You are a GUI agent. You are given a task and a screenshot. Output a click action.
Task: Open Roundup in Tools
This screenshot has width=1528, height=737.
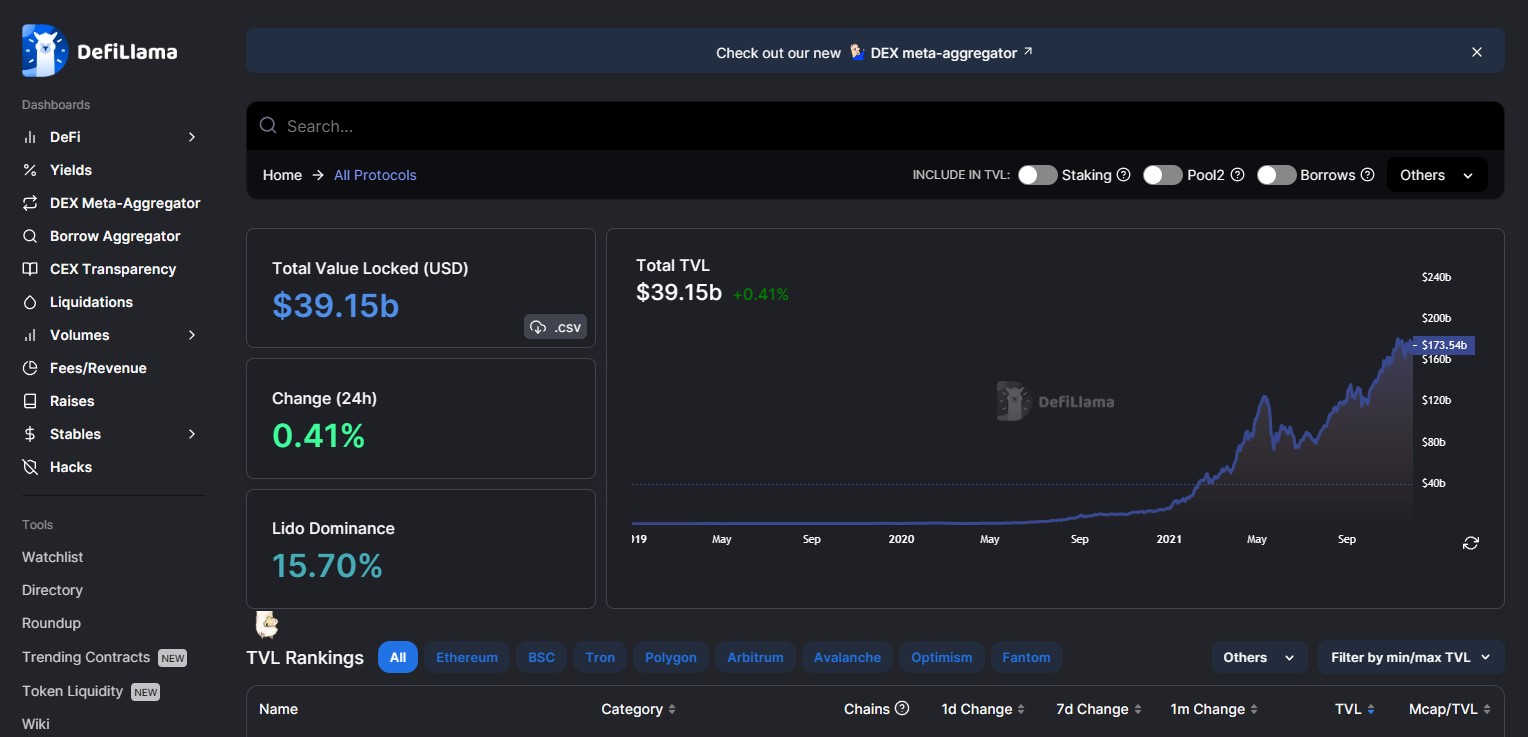click(51, 623)
